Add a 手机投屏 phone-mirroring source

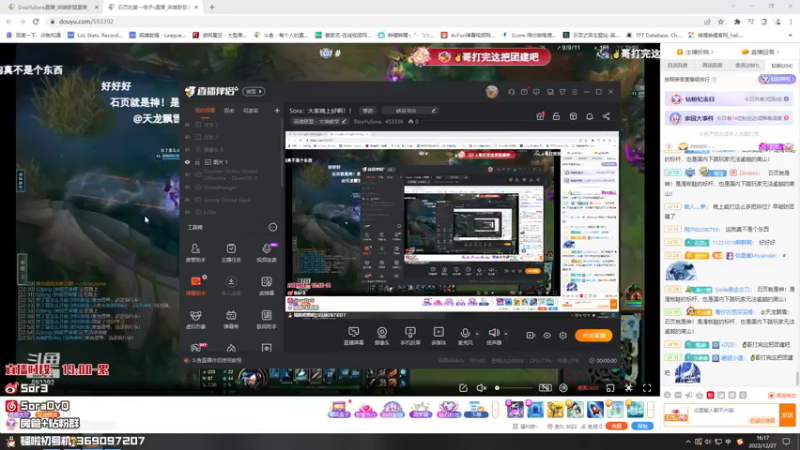(x=410, y=336)
